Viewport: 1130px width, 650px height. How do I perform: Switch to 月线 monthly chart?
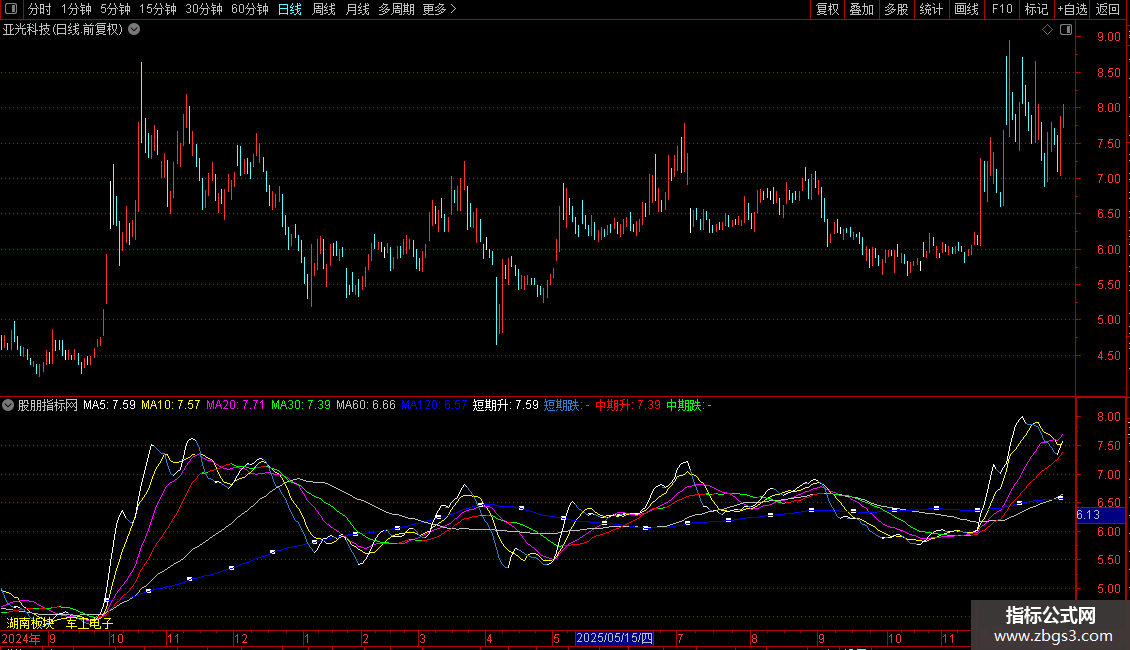[357, 9]
